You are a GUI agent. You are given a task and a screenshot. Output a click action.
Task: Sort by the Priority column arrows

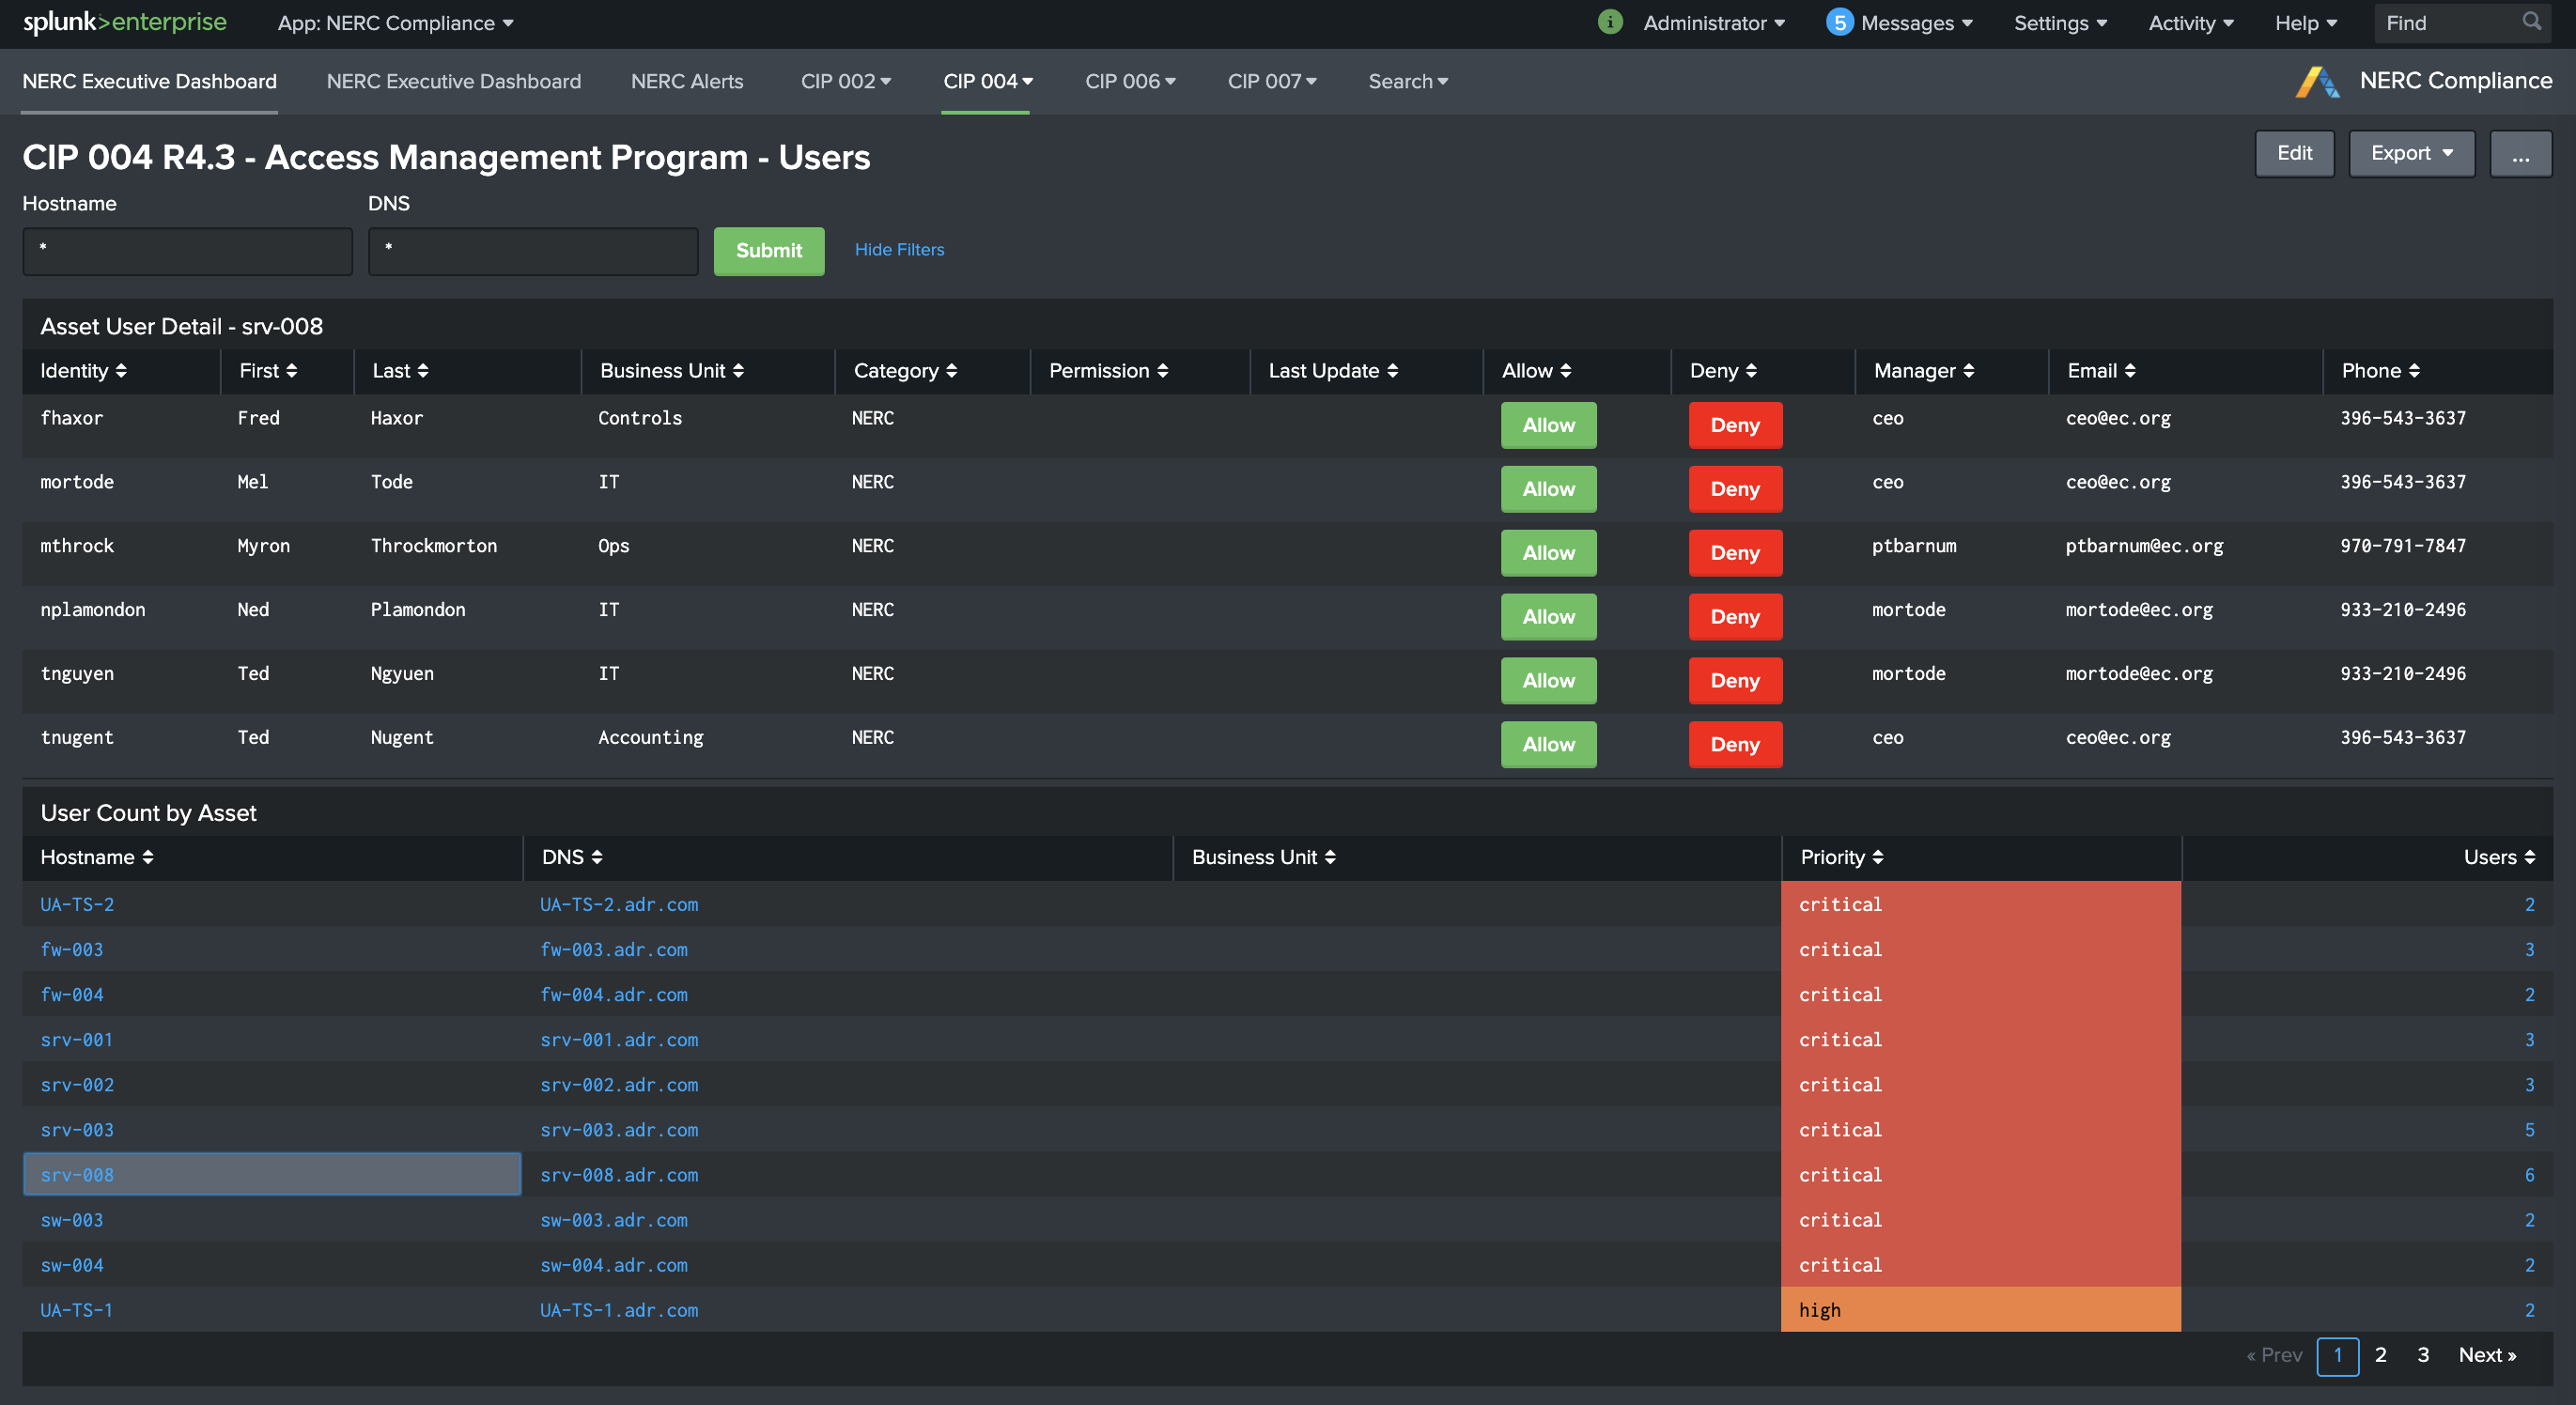[x=1876, y=857]
